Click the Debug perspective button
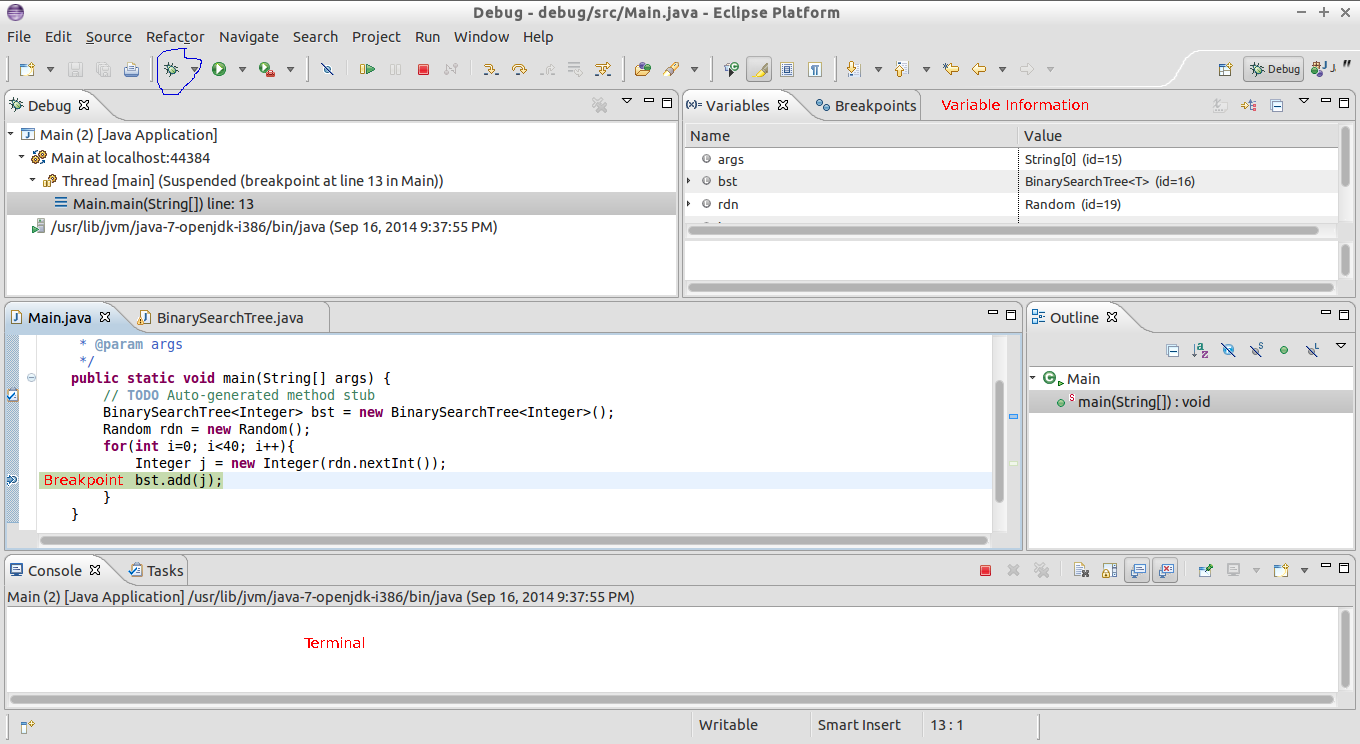The width and height of the screenshot is (1360, 744). point(1272,68)
